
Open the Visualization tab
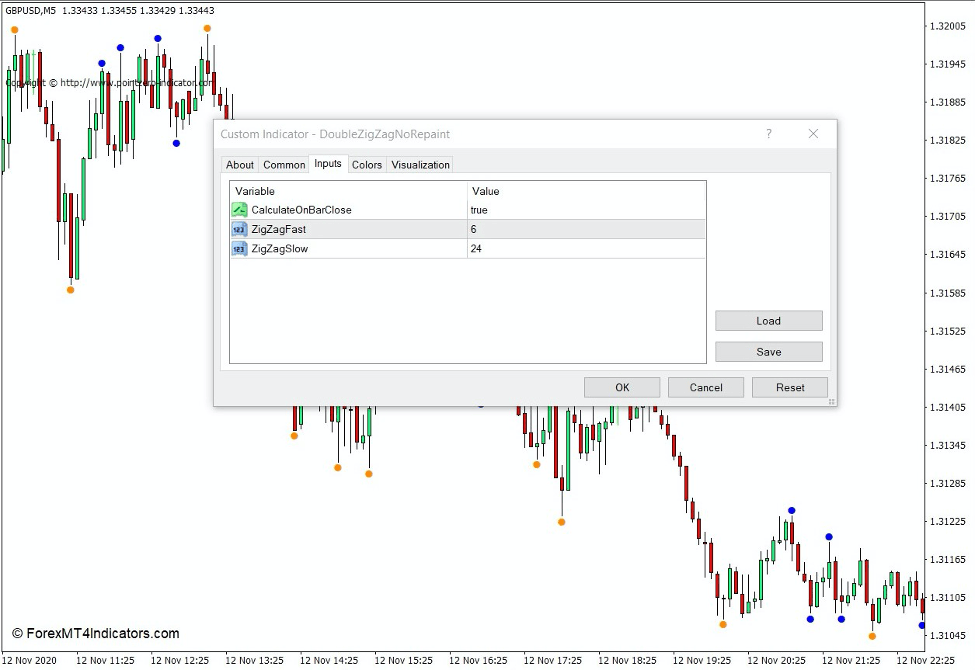pos(420,165)
